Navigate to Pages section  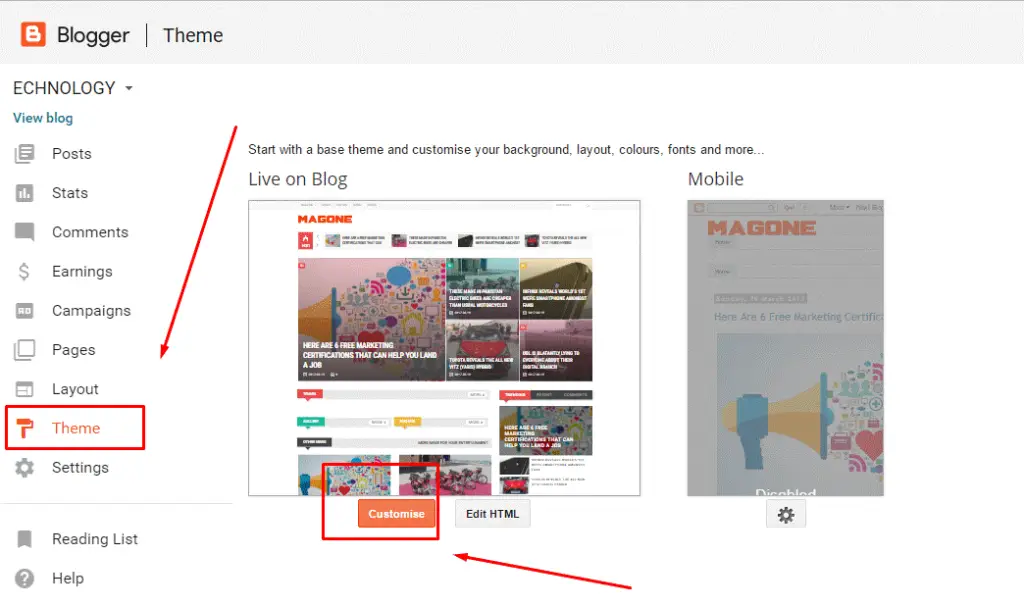point(74,350)
